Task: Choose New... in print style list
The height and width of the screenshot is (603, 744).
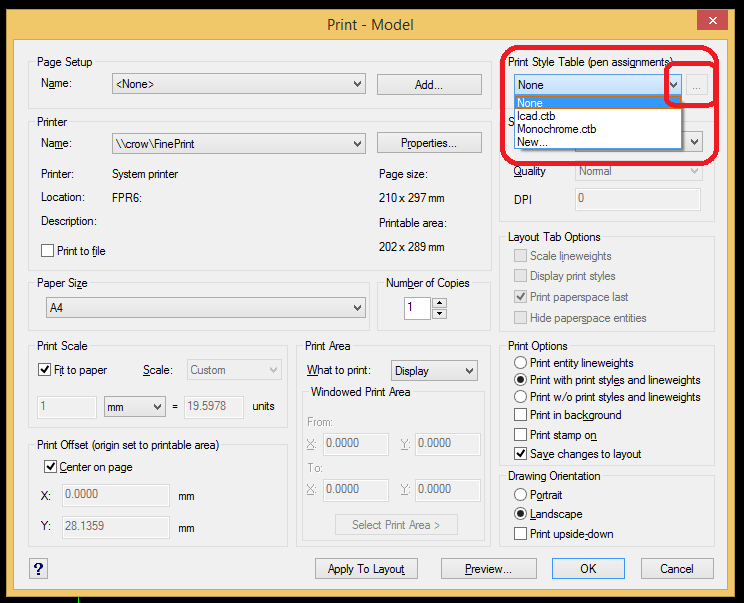Action: coord(598,142)
